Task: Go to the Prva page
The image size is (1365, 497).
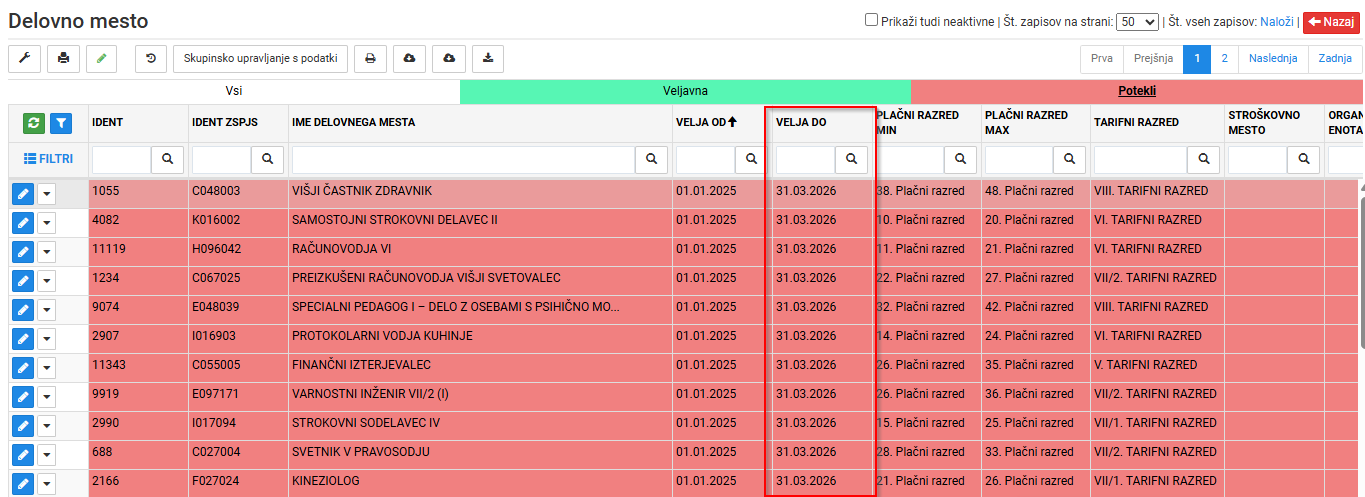Action: (1102, 59)
